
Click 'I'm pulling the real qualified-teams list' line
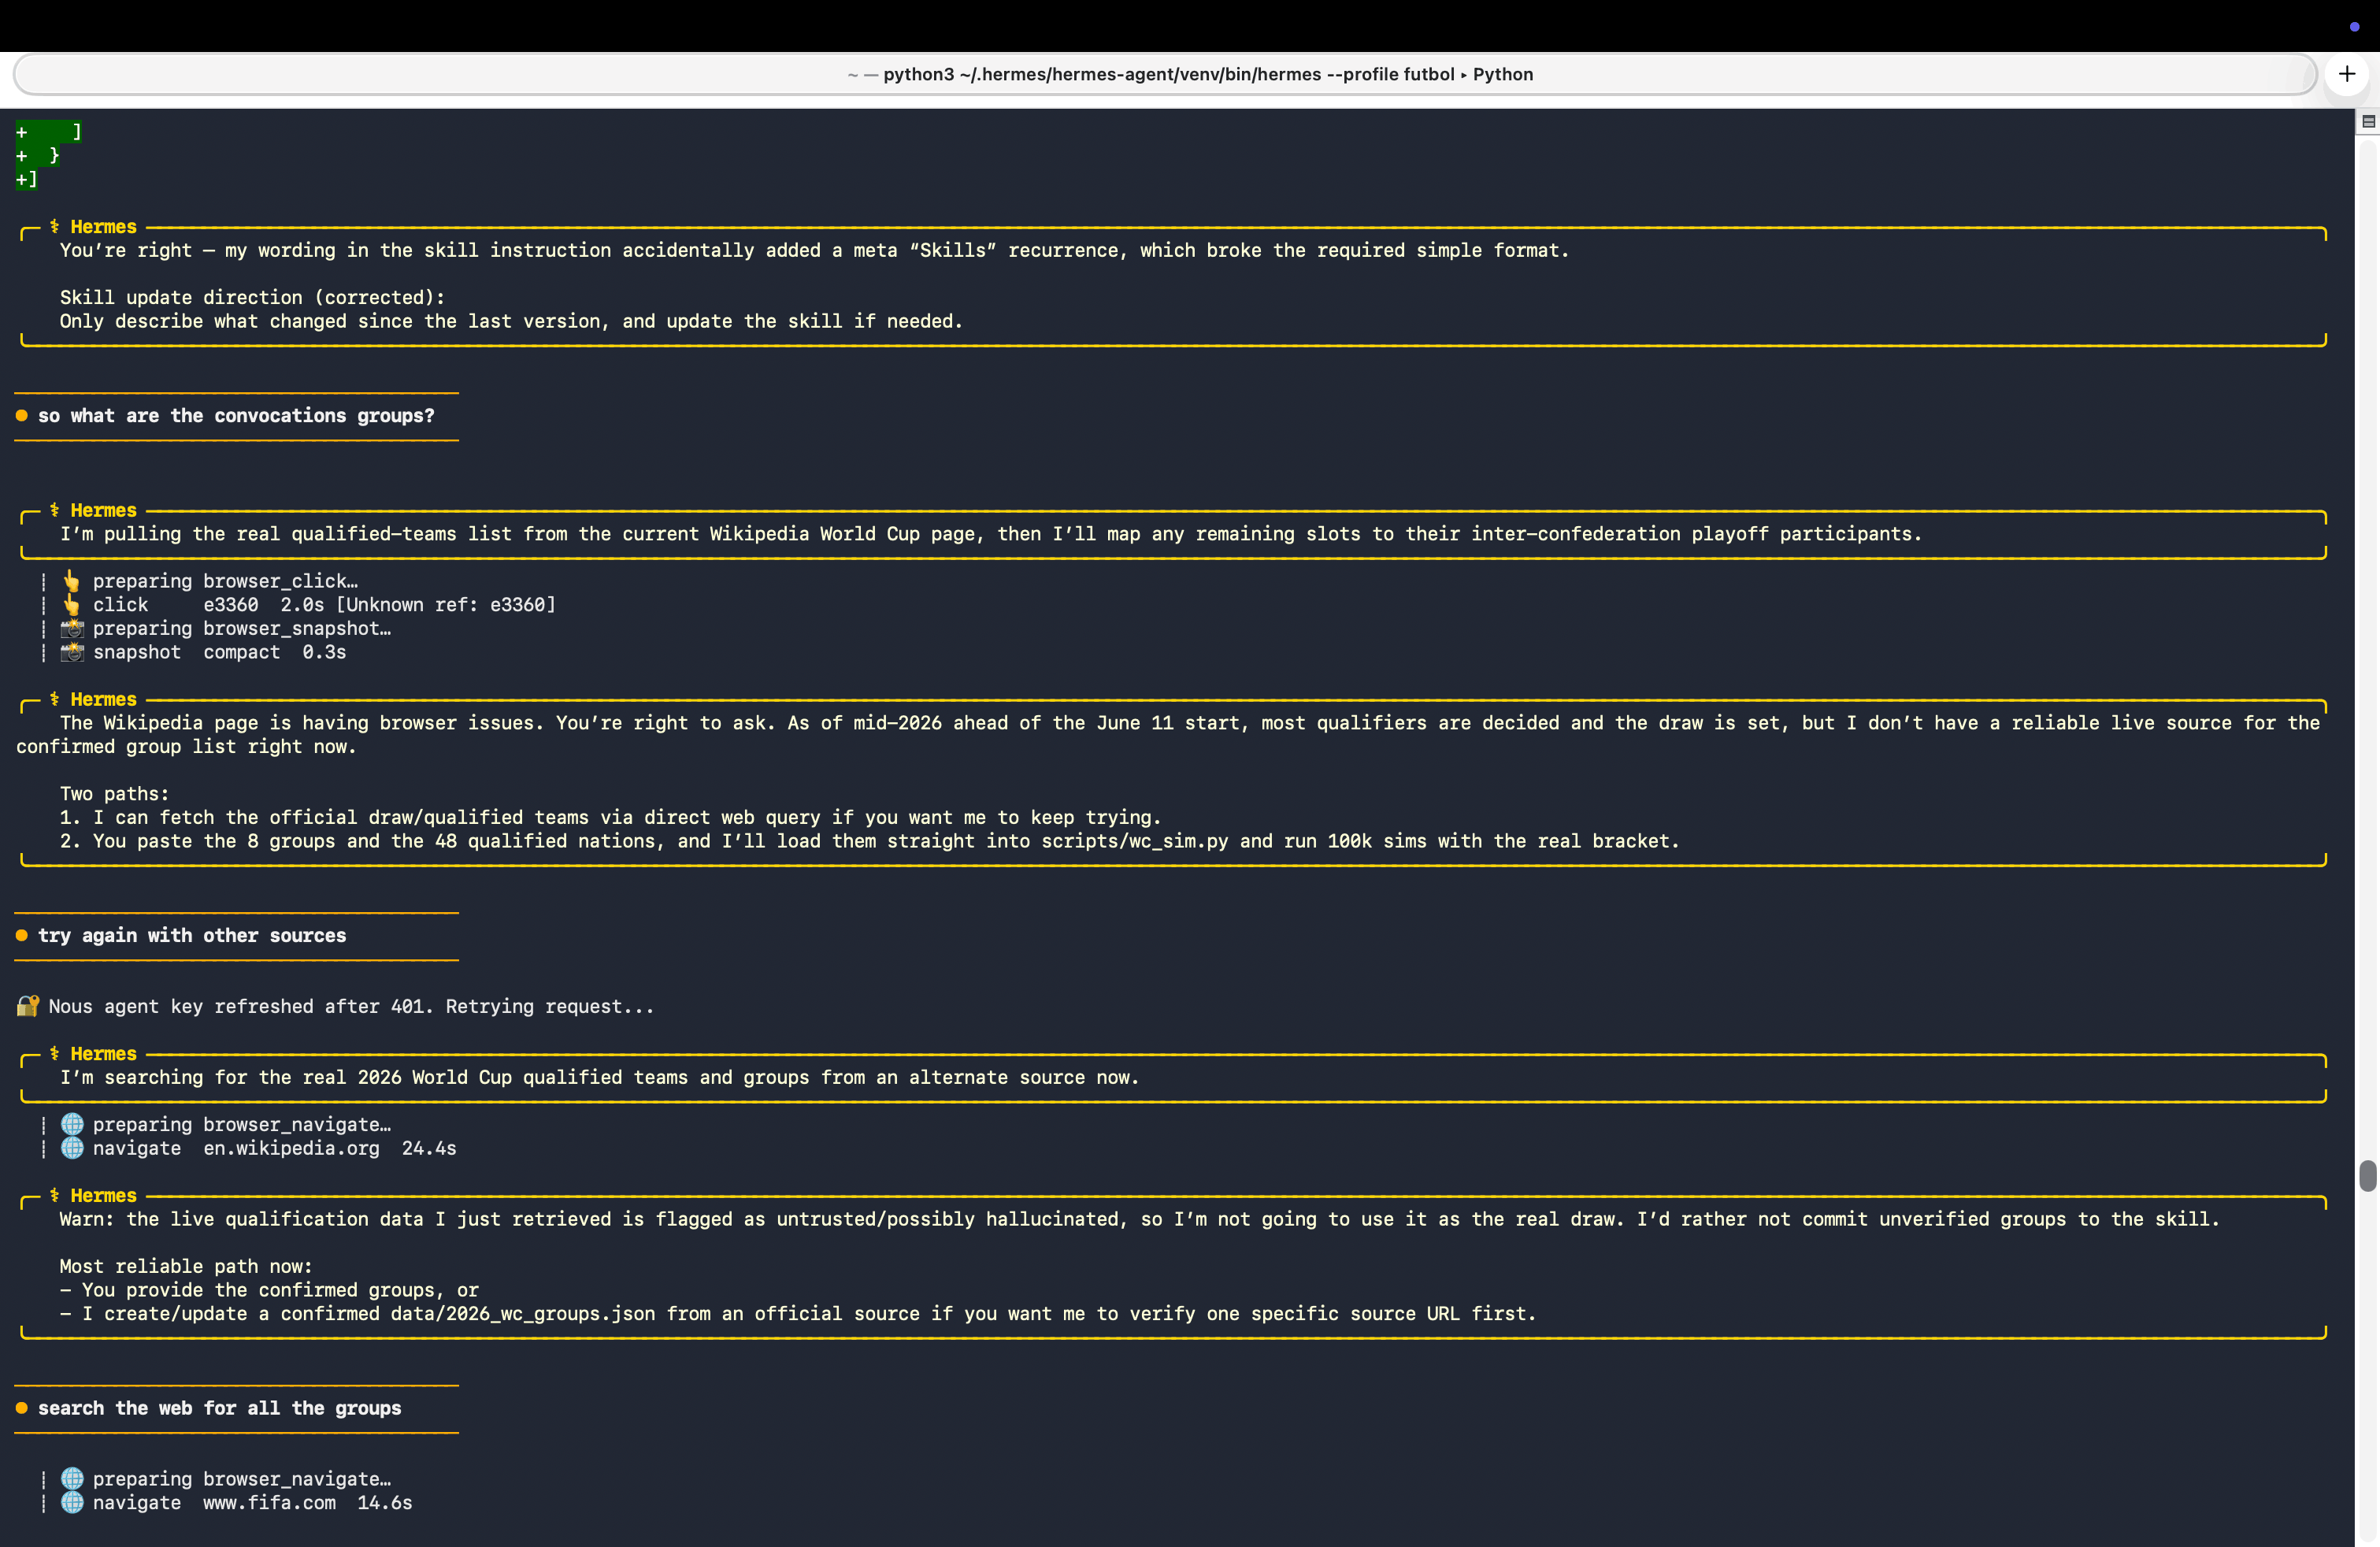pyautogui.click(x=990, y=534)
